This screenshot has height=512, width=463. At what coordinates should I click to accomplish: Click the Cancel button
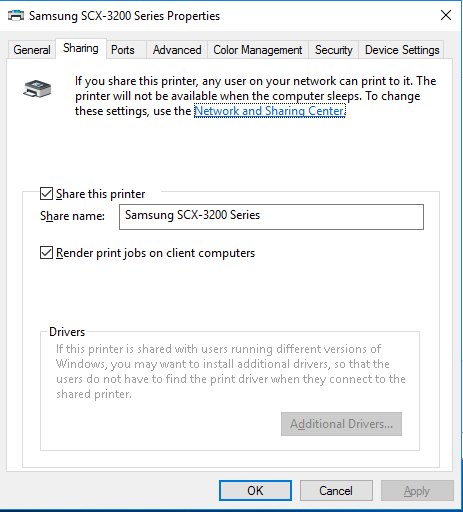[336, 491]
